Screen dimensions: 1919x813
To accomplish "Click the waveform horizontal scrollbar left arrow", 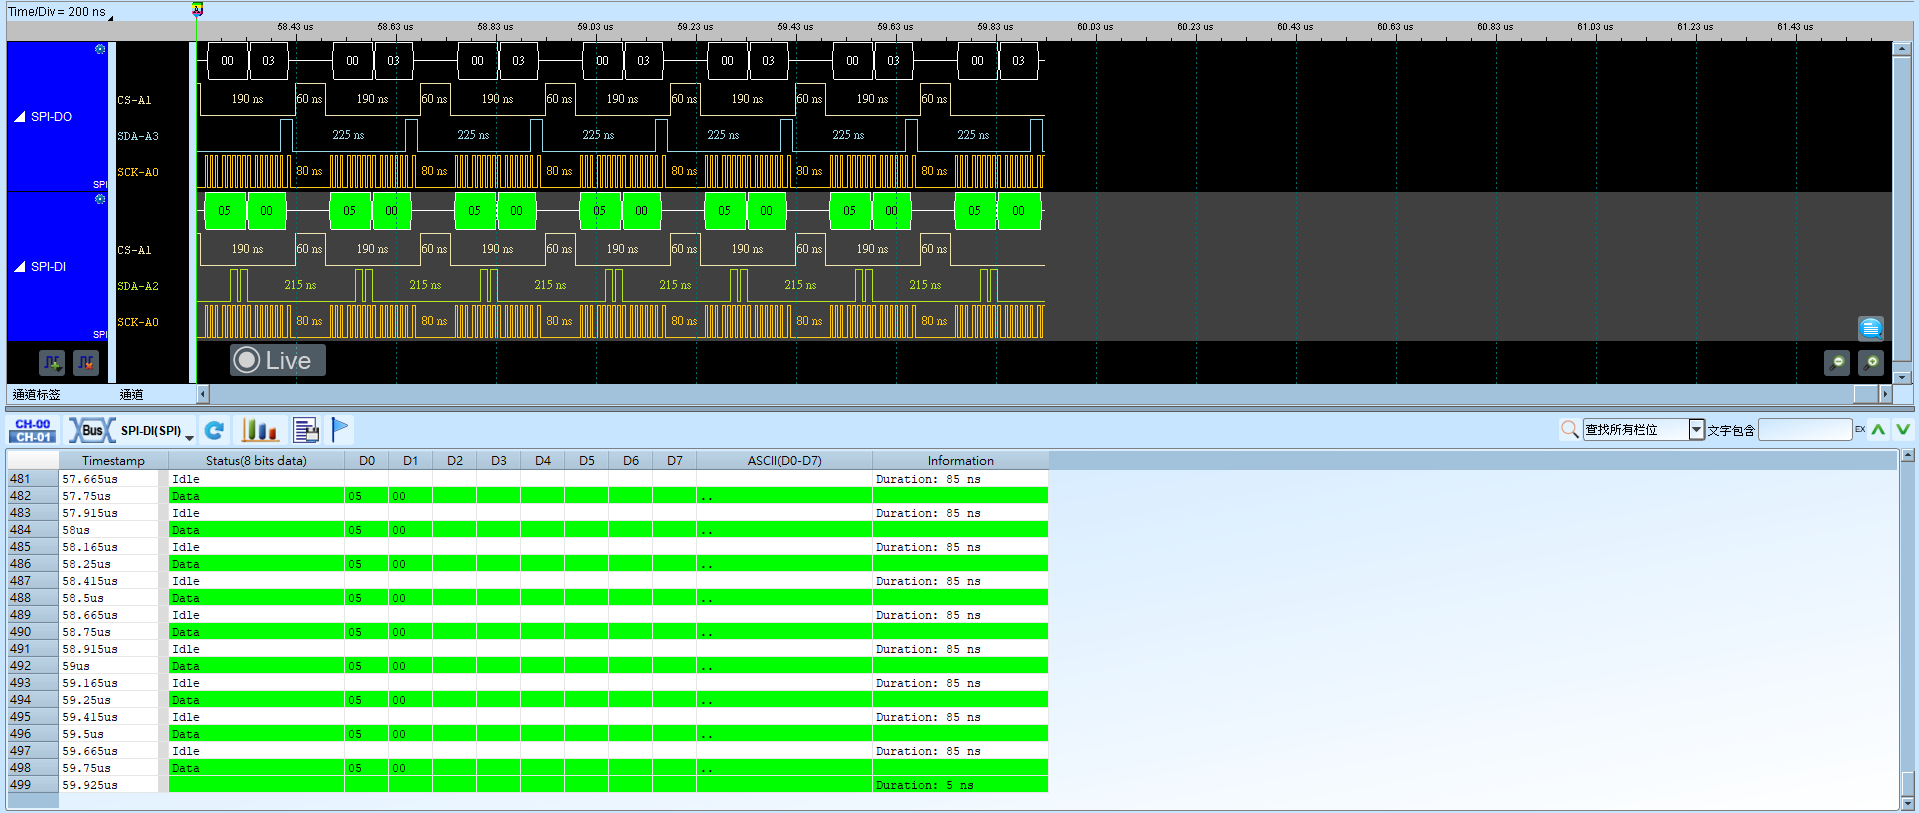I will click(x=203, y=394).
